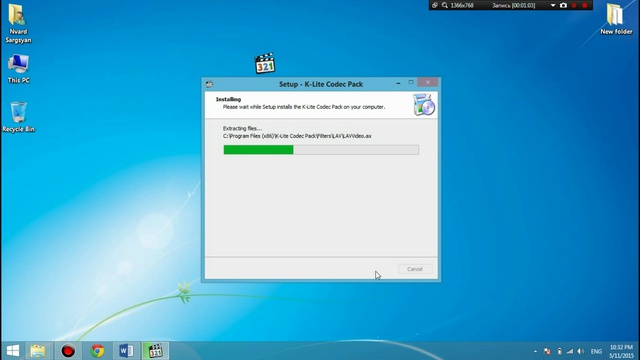Image resolution: width=640 pixels, height=360 pixels.
Task: Click the 'Please wait while Setup installs' message
Action: (x=304, y=107)
